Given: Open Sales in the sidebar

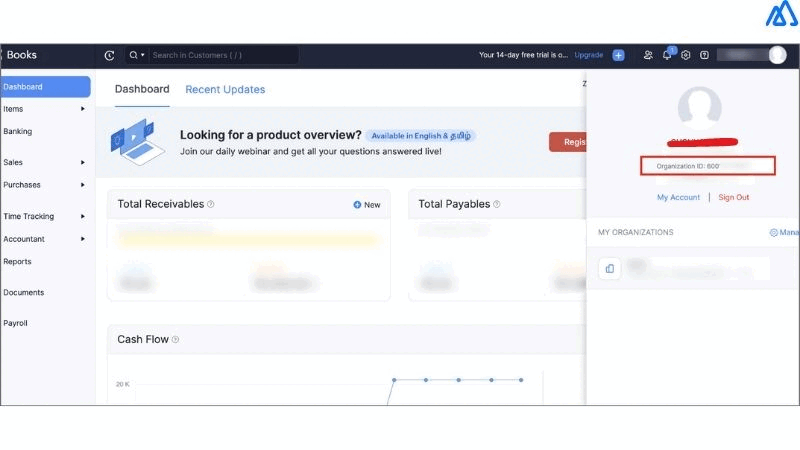Looking at the screenshot, I should pyautogui.click(x=13, y=162).
